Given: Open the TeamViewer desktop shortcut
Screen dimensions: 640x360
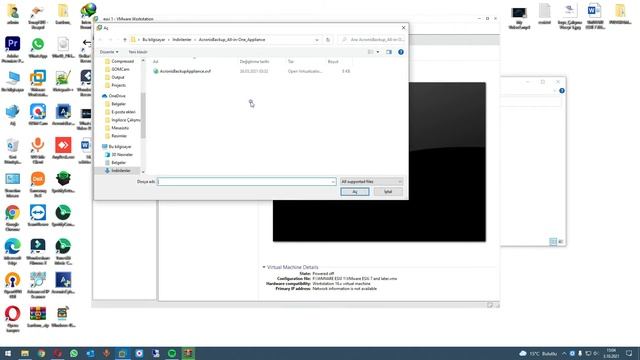Looking at the screenshot, I should point(38,216).
